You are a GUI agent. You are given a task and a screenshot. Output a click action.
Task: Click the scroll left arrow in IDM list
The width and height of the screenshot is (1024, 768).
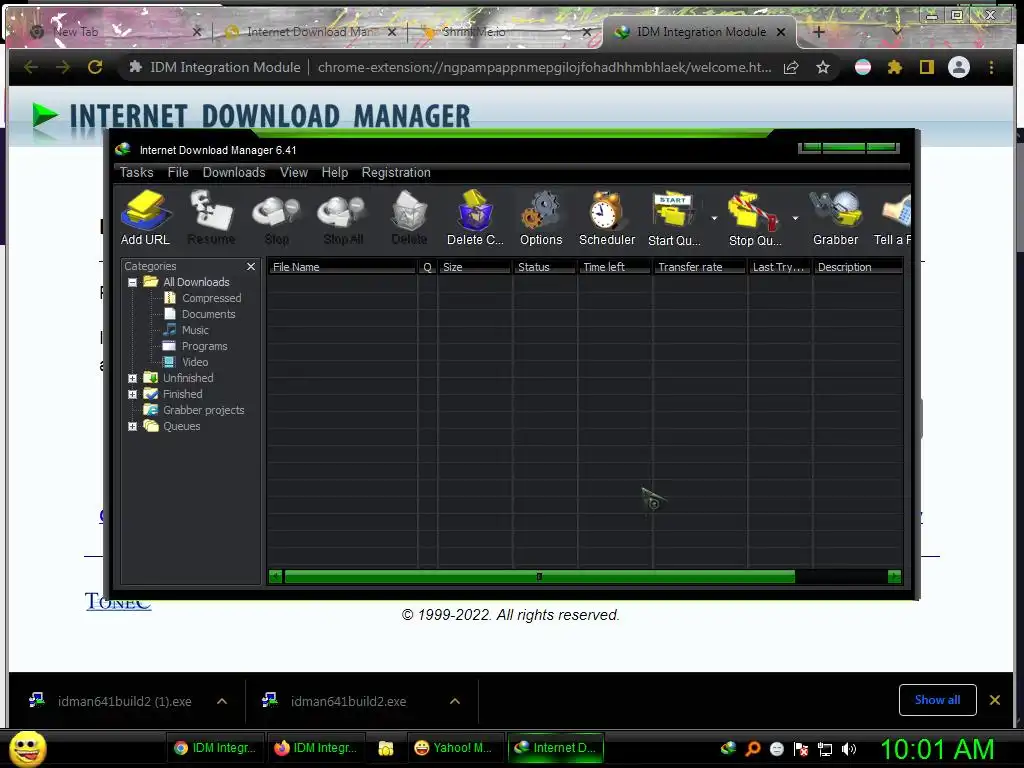pyautogui.click(x=276, y=577)
